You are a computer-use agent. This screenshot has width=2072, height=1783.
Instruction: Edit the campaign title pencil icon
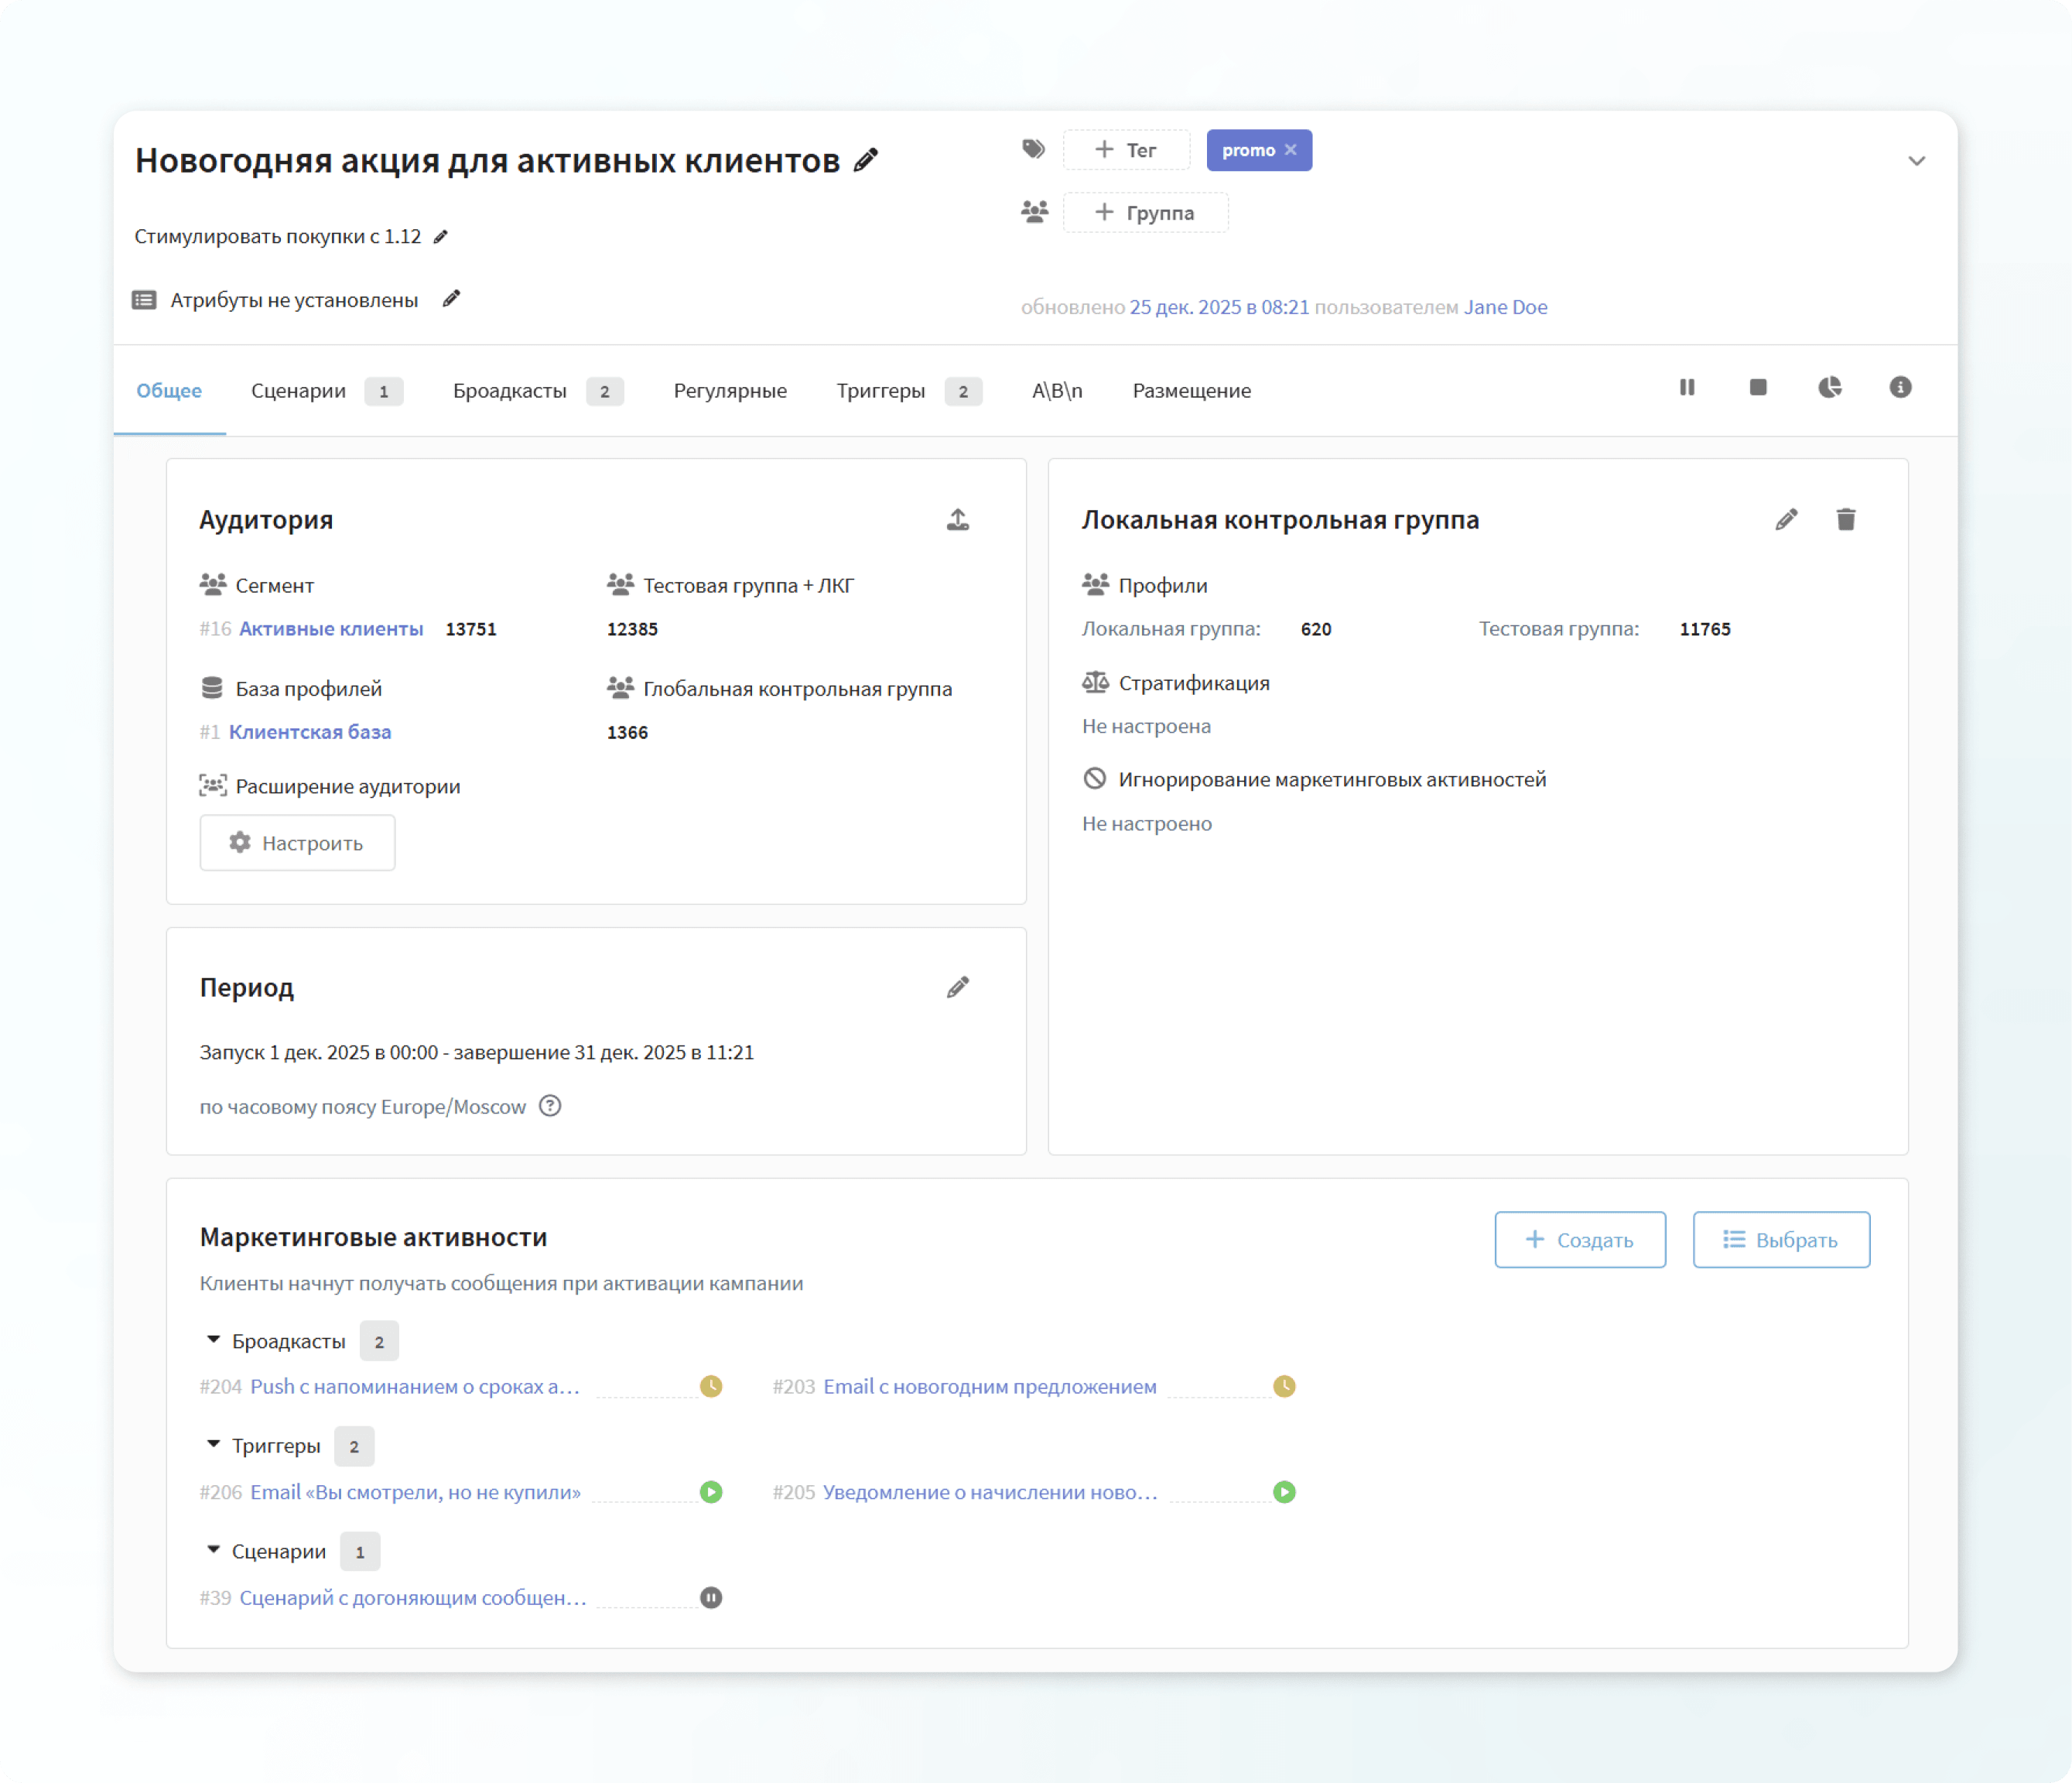pyautogui.click(x=865, y=159)
